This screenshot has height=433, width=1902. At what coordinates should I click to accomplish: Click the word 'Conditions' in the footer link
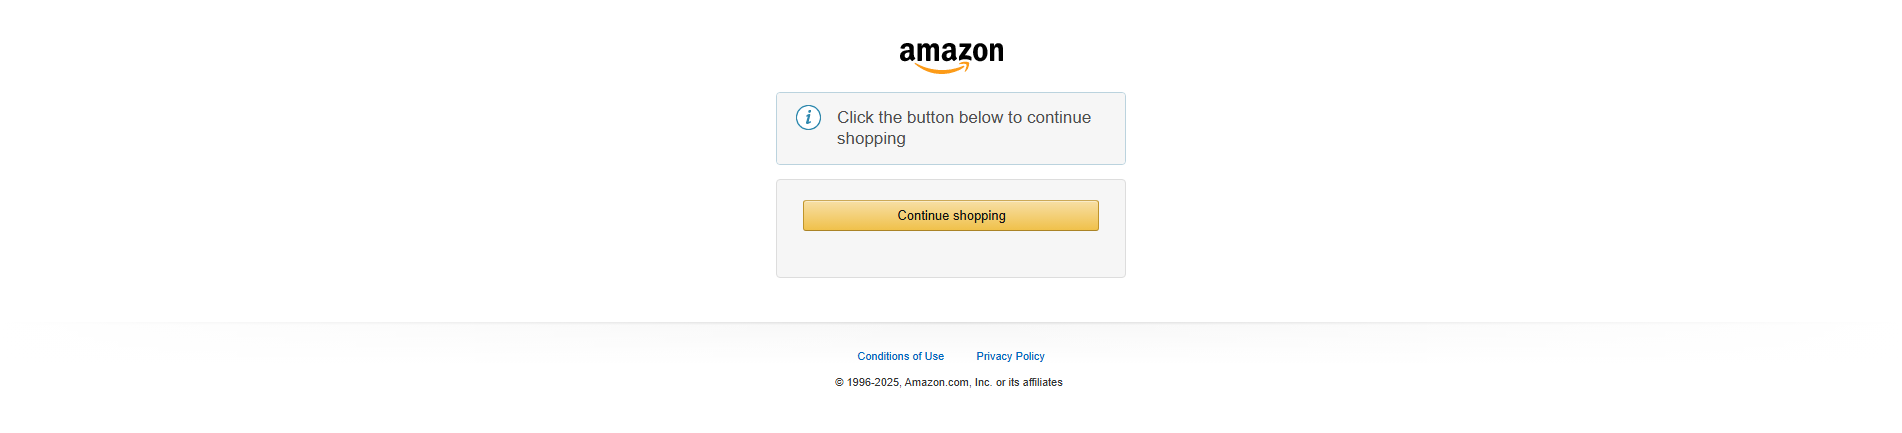click(883, 356)
